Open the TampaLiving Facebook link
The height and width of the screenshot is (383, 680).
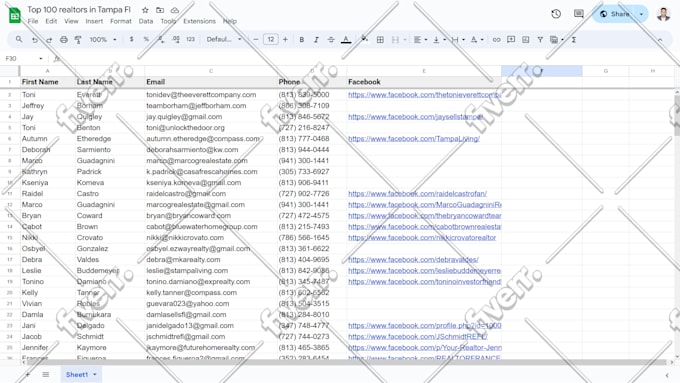pos(414,139)
